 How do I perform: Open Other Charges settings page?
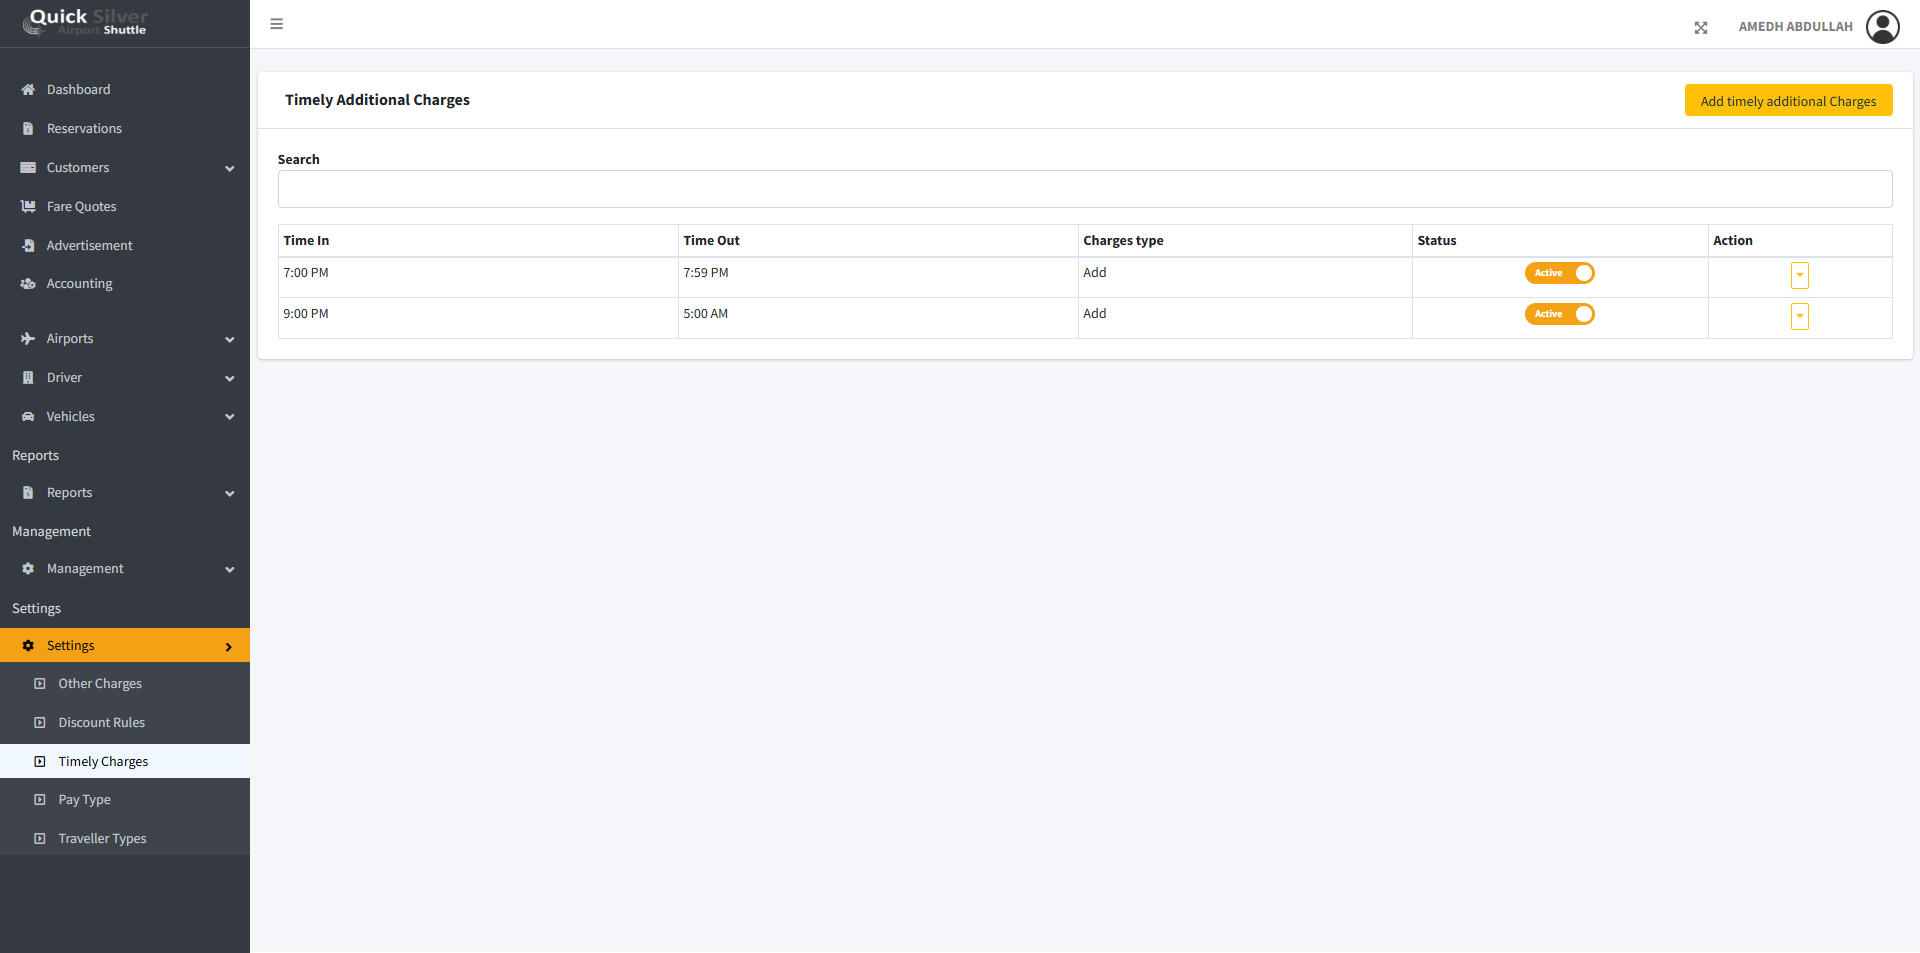coord(100,684)
